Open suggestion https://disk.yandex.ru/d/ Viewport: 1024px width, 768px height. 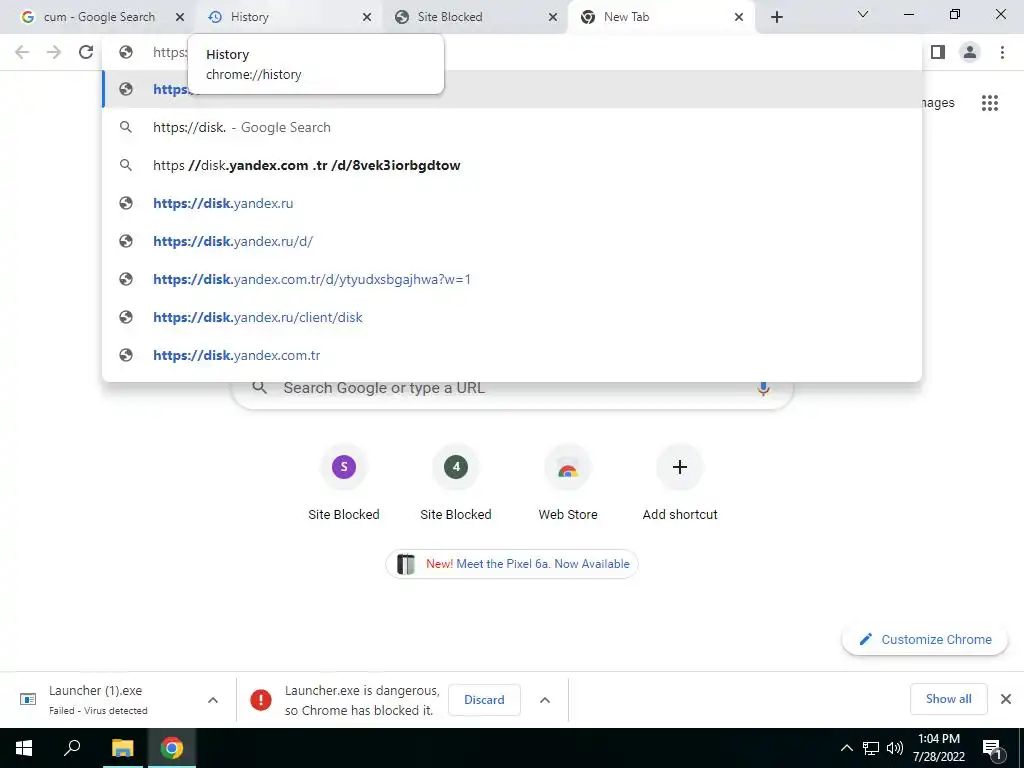[512, 241]
